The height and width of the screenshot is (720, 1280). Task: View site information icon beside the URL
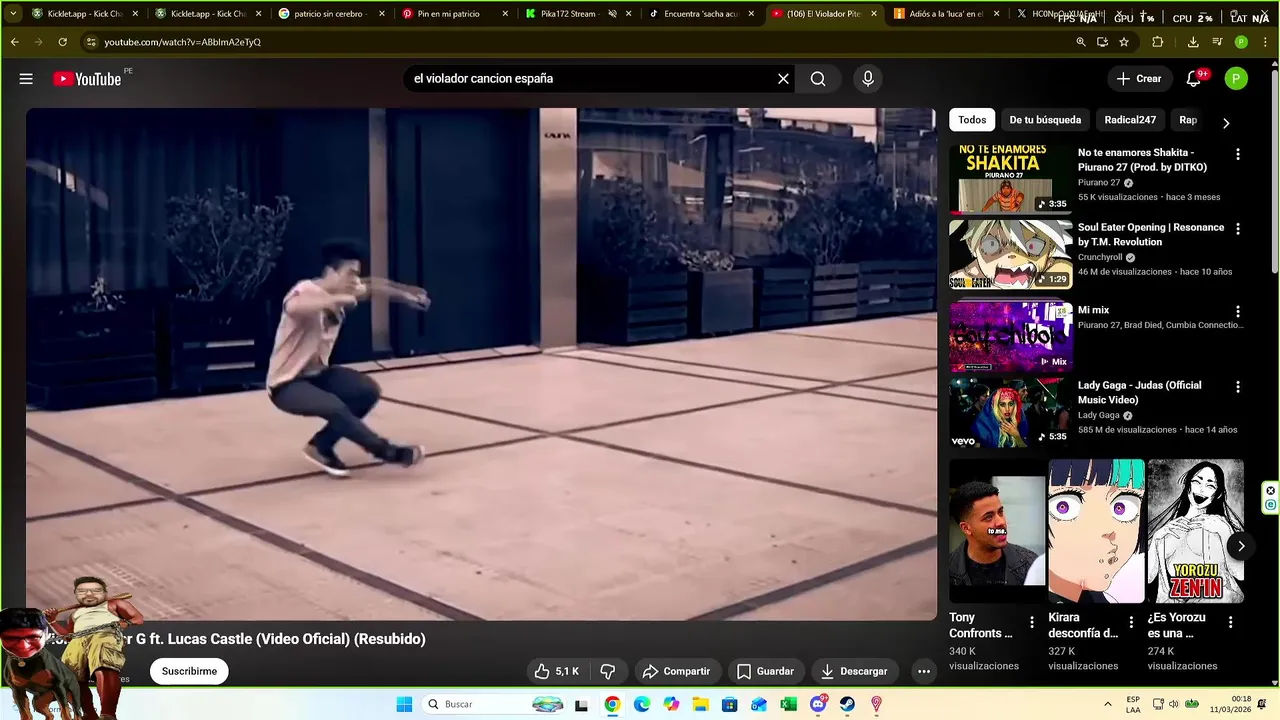pos(91,42)
